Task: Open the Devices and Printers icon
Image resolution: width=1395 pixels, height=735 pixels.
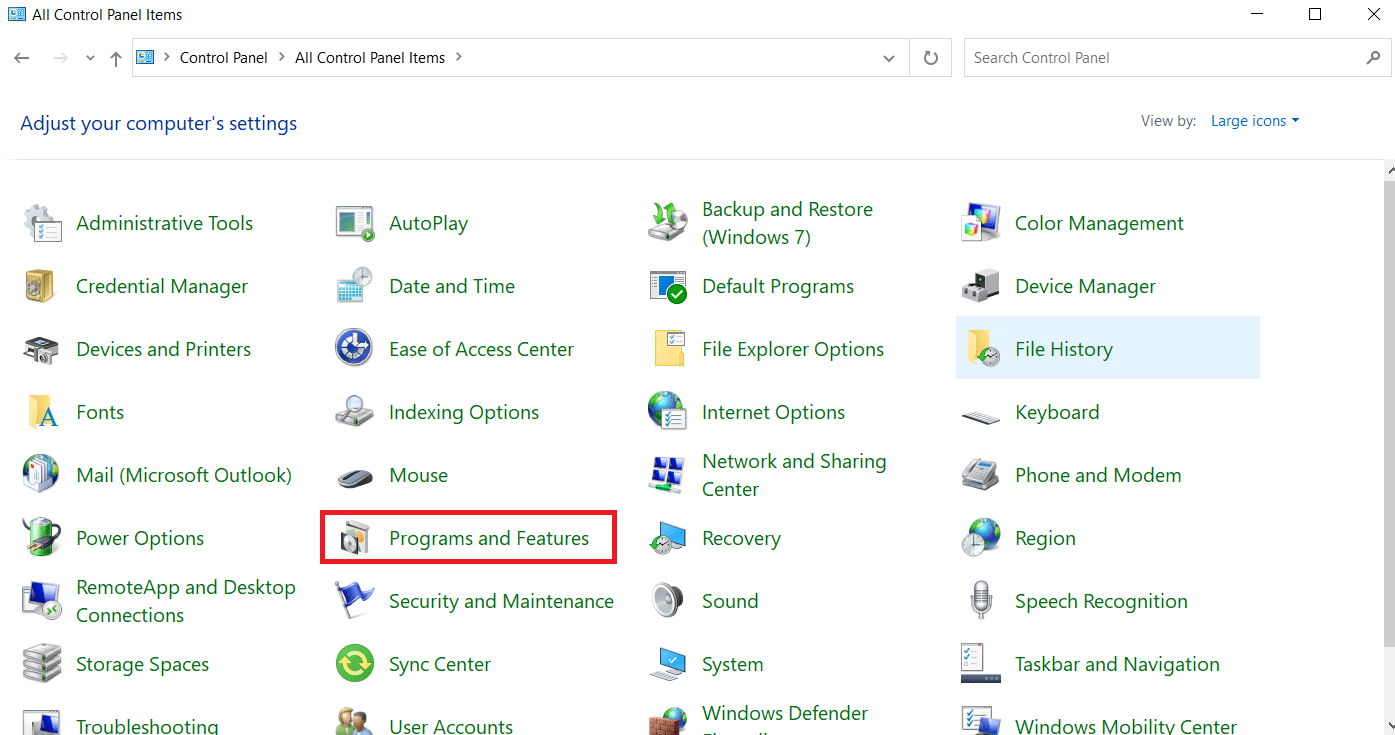Action: coord(42,349)
